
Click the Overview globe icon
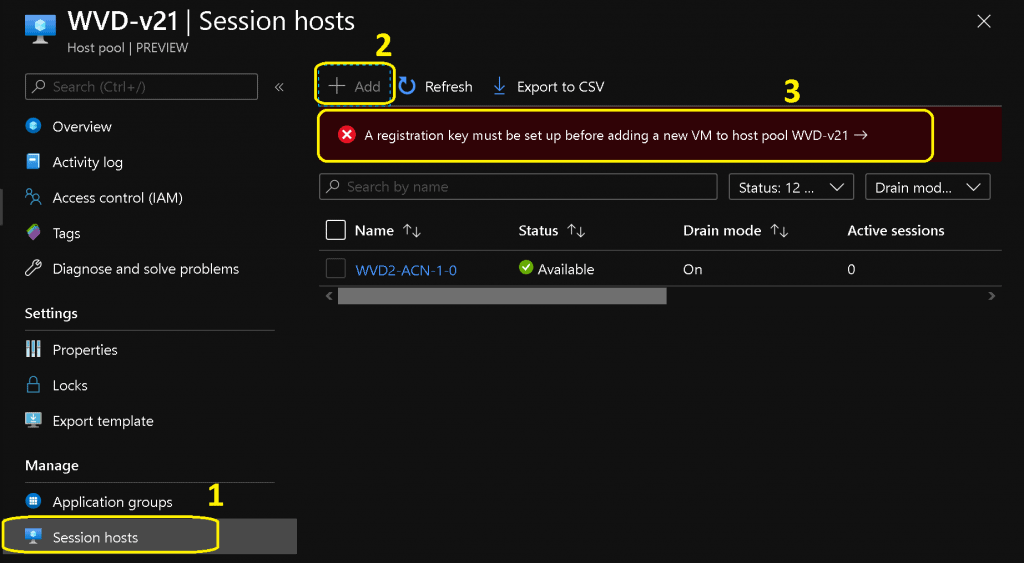click(x=33, y=125)
